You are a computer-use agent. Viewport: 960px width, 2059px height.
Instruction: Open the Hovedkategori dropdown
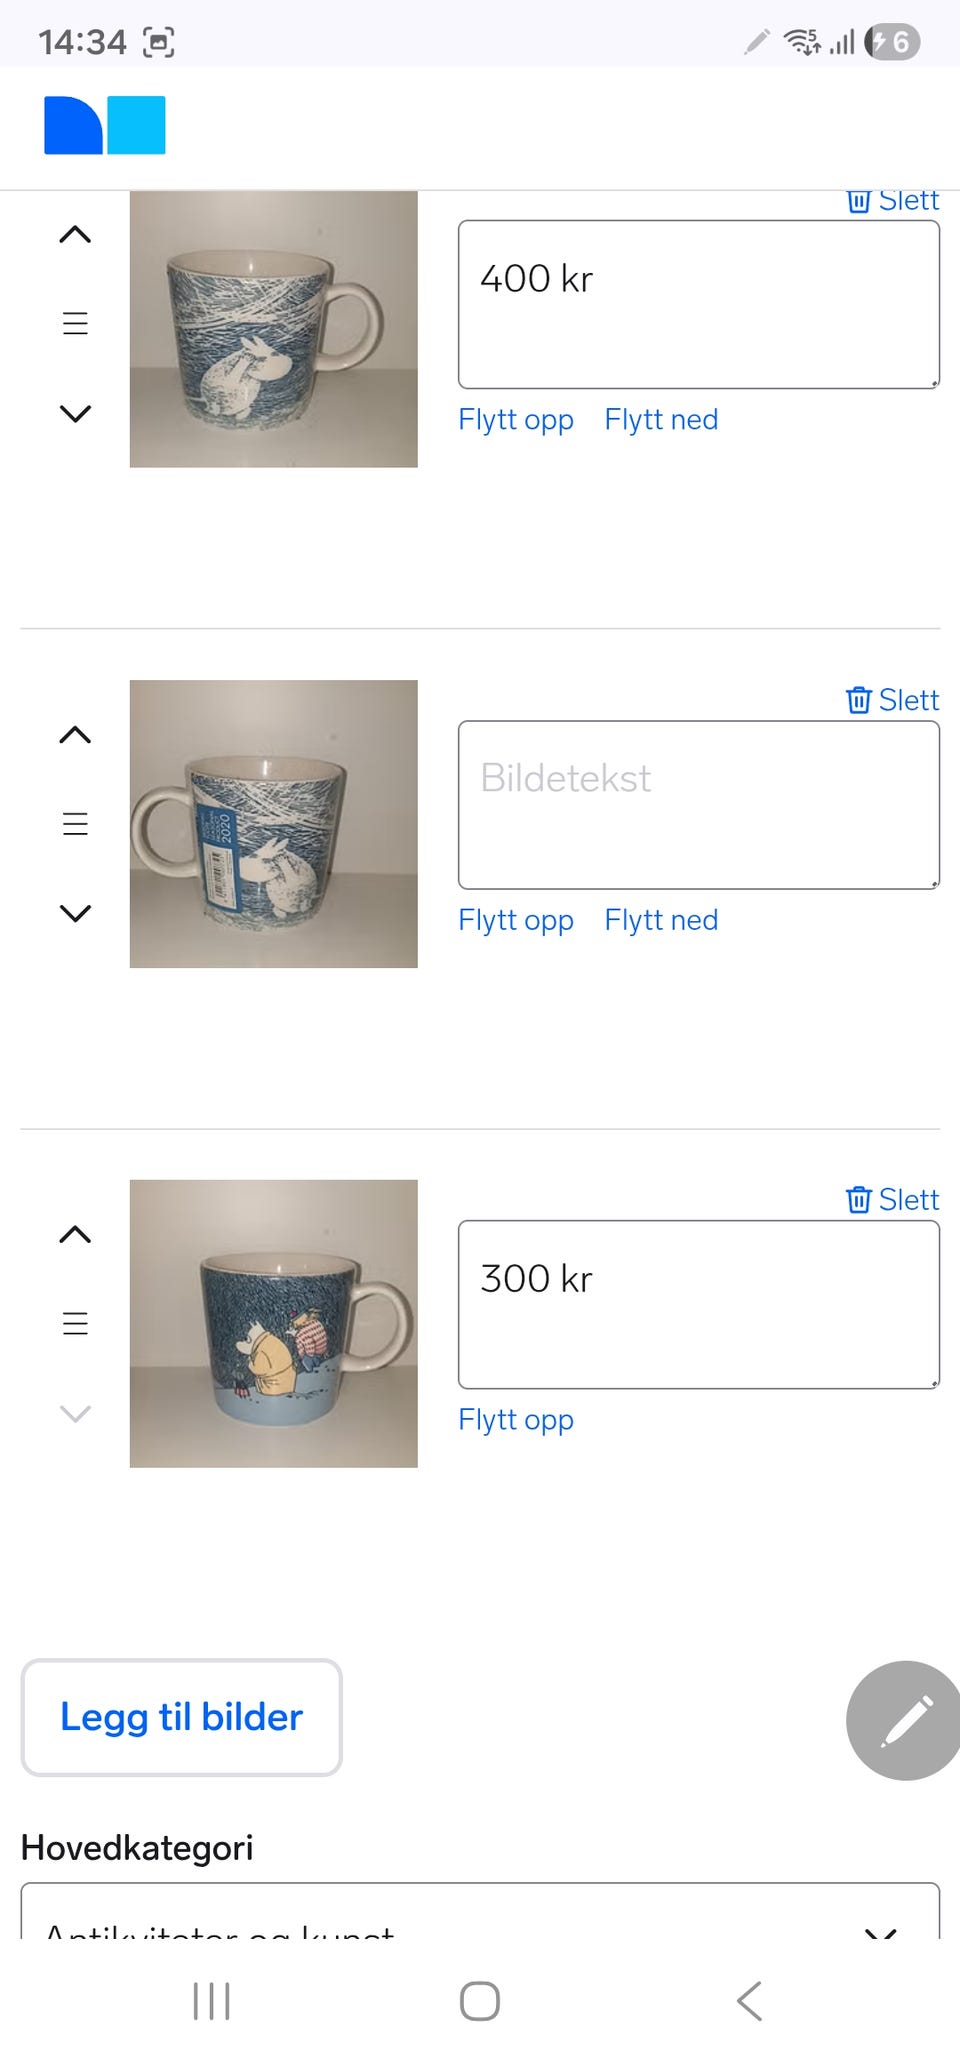click(x=480, y=1918)
